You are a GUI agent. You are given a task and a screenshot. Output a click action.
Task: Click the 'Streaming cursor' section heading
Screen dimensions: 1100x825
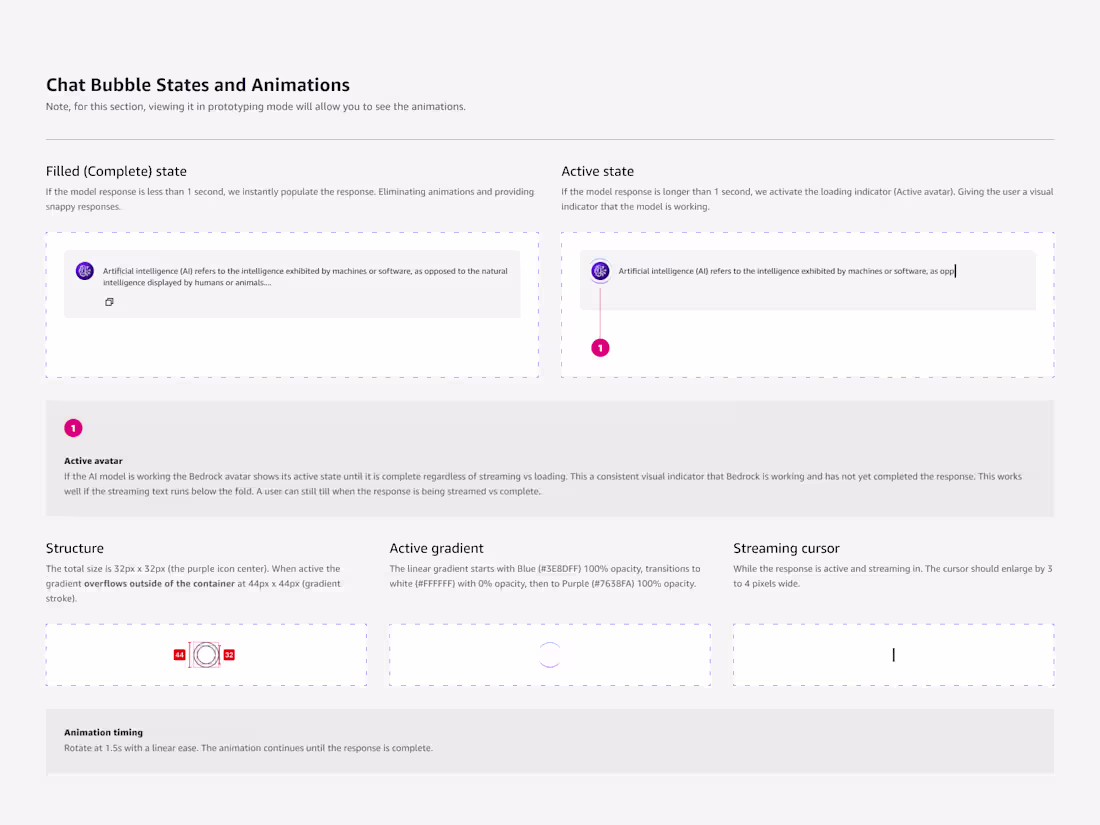tap(786, 548)
